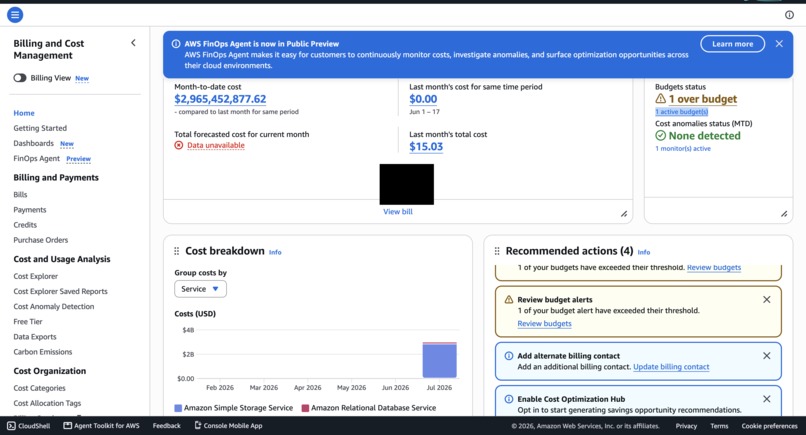
Task: Click the top Review budgets link
Action: coord(714,267)
